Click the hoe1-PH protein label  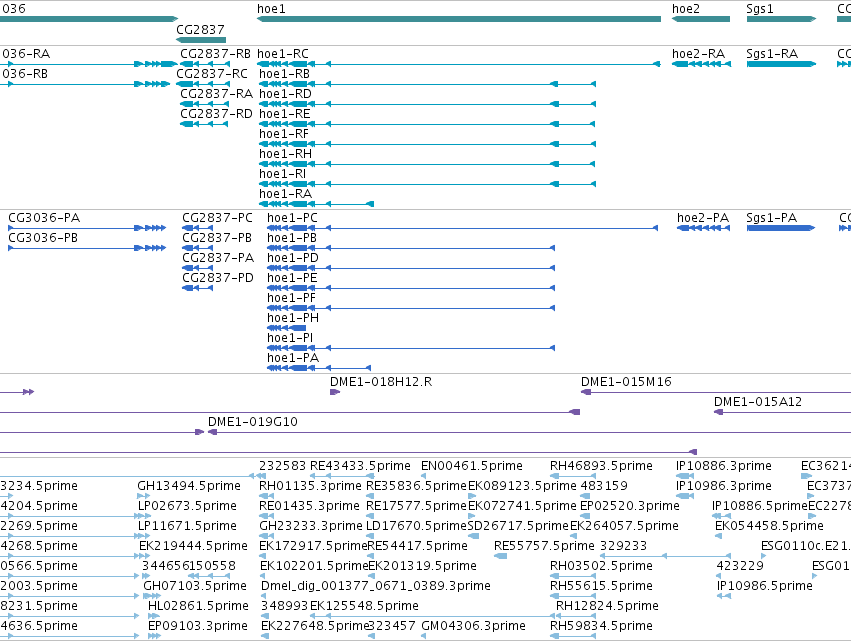pos(293,318)
